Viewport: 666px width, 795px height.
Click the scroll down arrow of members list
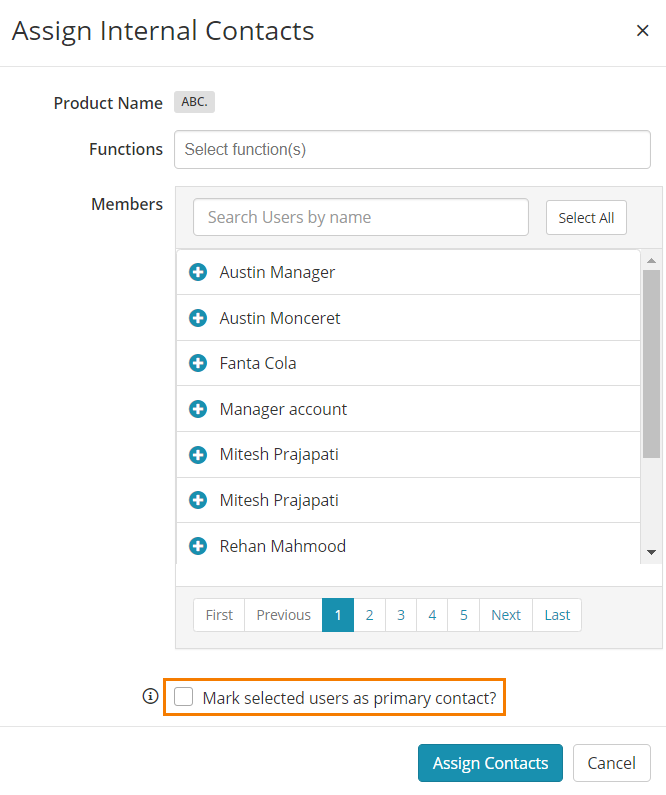(x=651, y=552)
